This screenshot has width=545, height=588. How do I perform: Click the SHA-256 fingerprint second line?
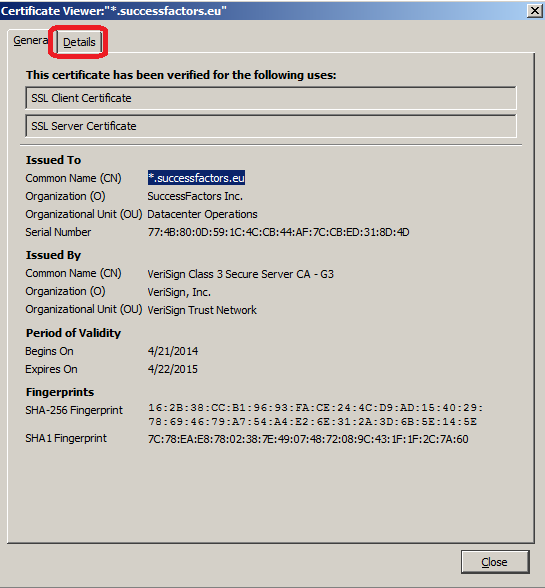(312, 422)
